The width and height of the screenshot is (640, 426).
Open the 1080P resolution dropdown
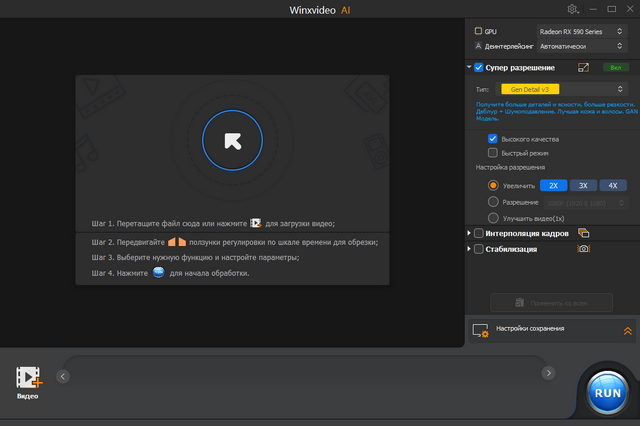coord(585,203)
